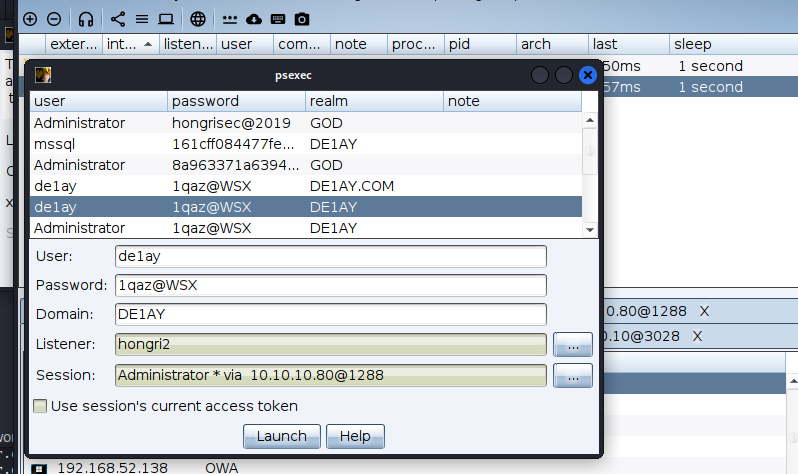This screenshot has height=474, width=798.
Task: Click the pid column header
Action: click(480, 44)
